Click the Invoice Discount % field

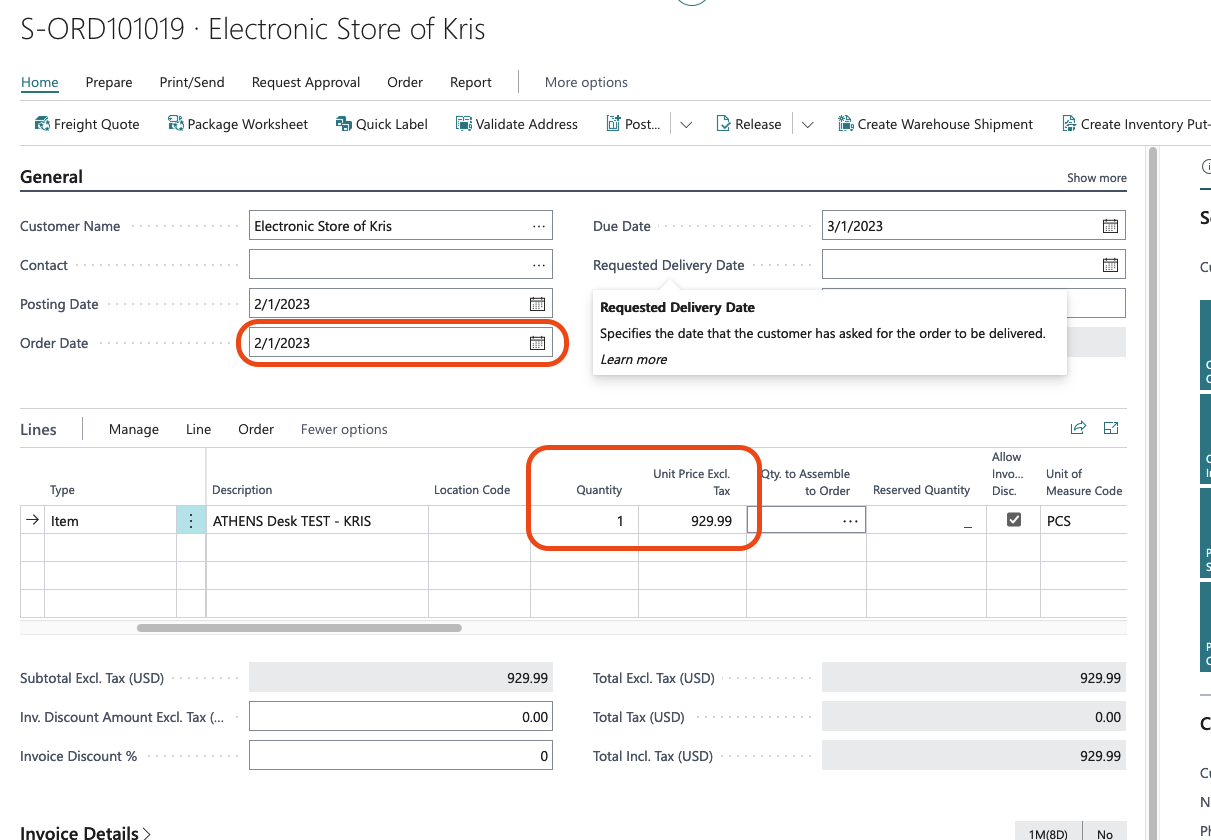(x=400, y=755)
